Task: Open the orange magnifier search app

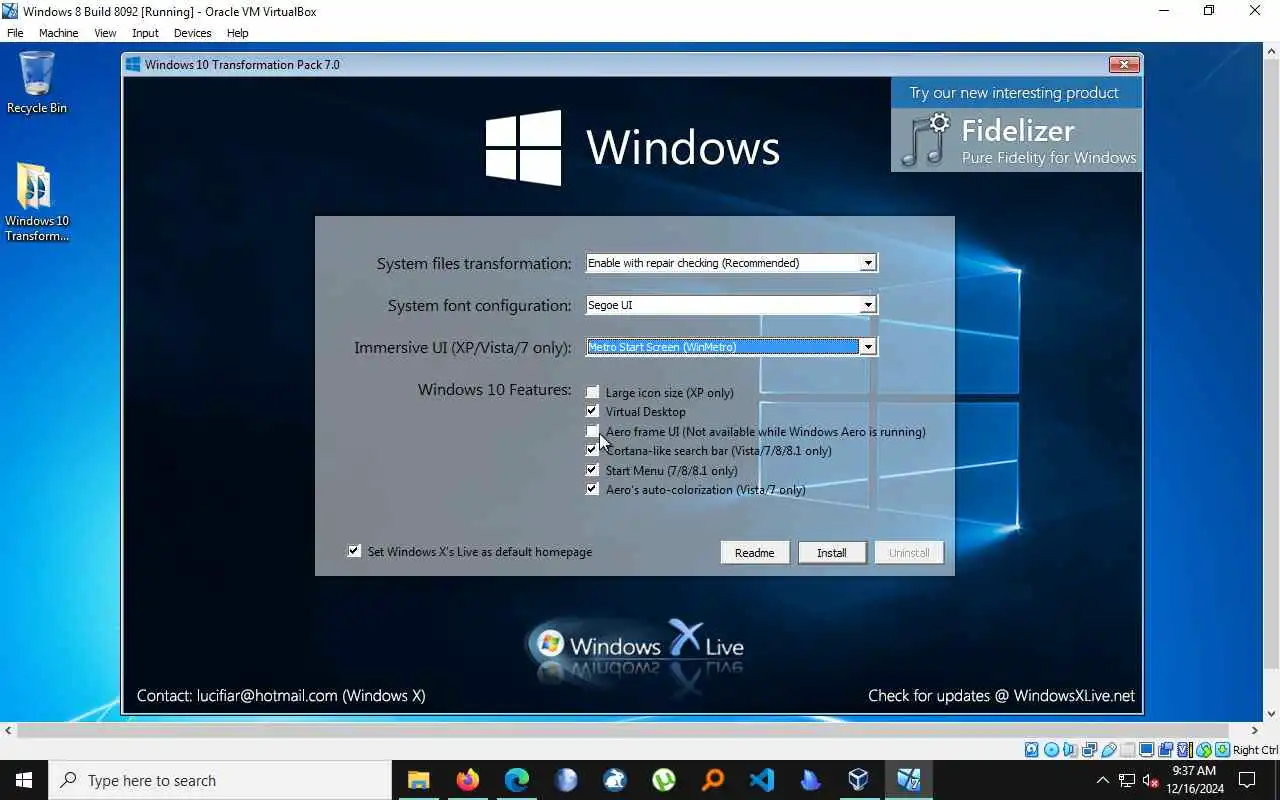Action: click(x=712, y=780)
